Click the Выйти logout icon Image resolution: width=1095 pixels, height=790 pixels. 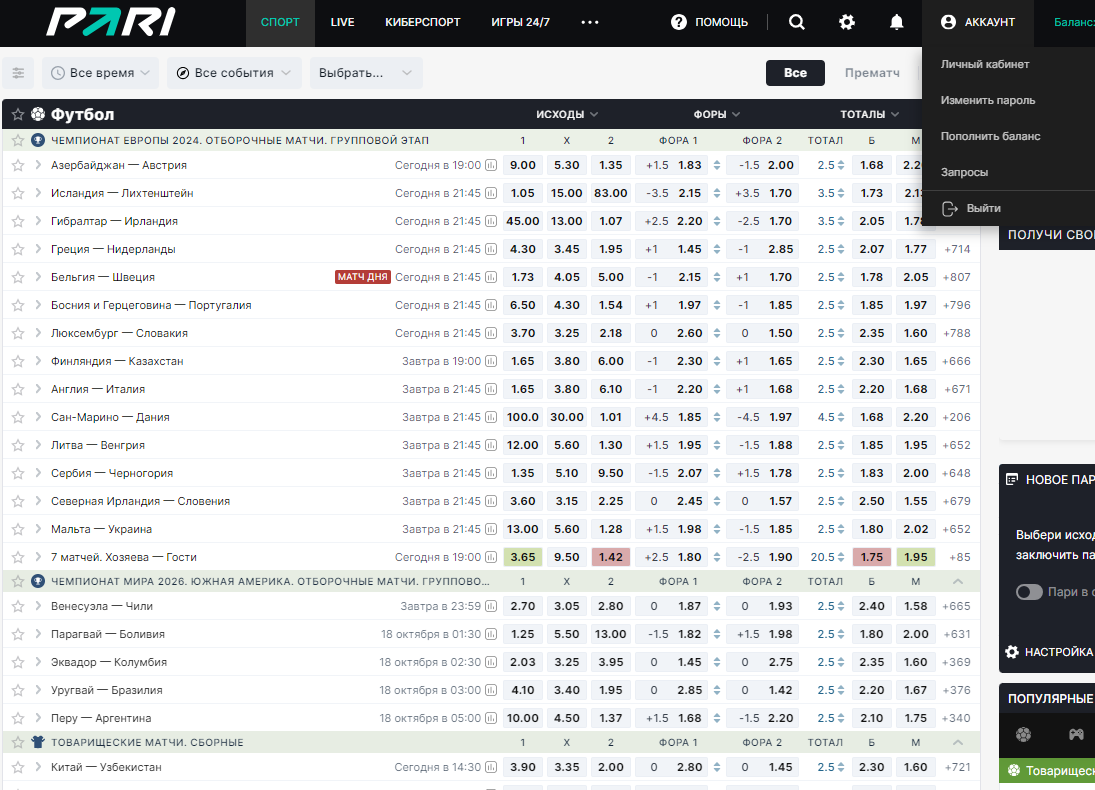[x=950, y=208]
